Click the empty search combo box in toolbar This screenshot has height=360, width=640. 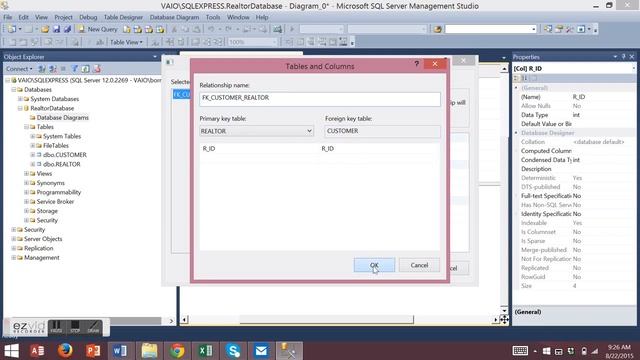[490, 29]
